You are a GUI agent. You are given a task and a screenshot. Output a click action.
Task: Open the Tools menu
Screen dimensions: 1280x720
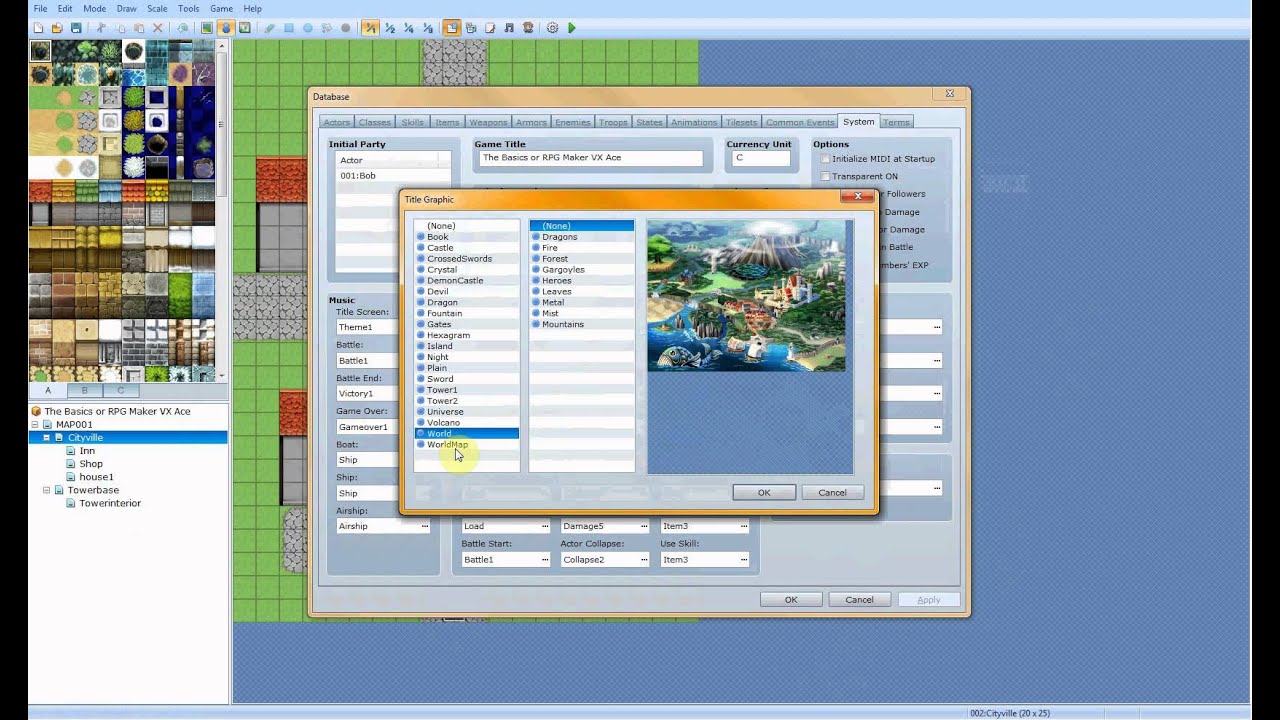point(189,8)
